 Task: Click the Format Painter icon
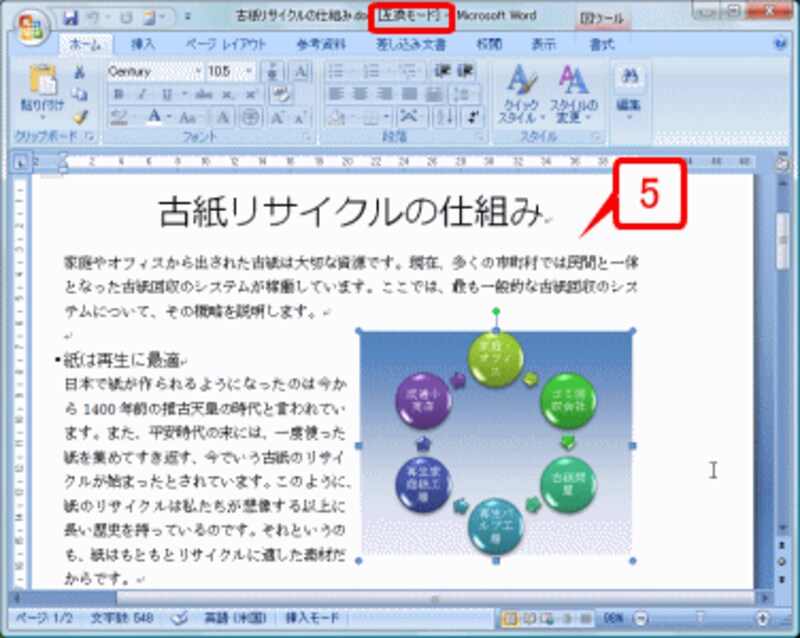[x=80, y=117]
